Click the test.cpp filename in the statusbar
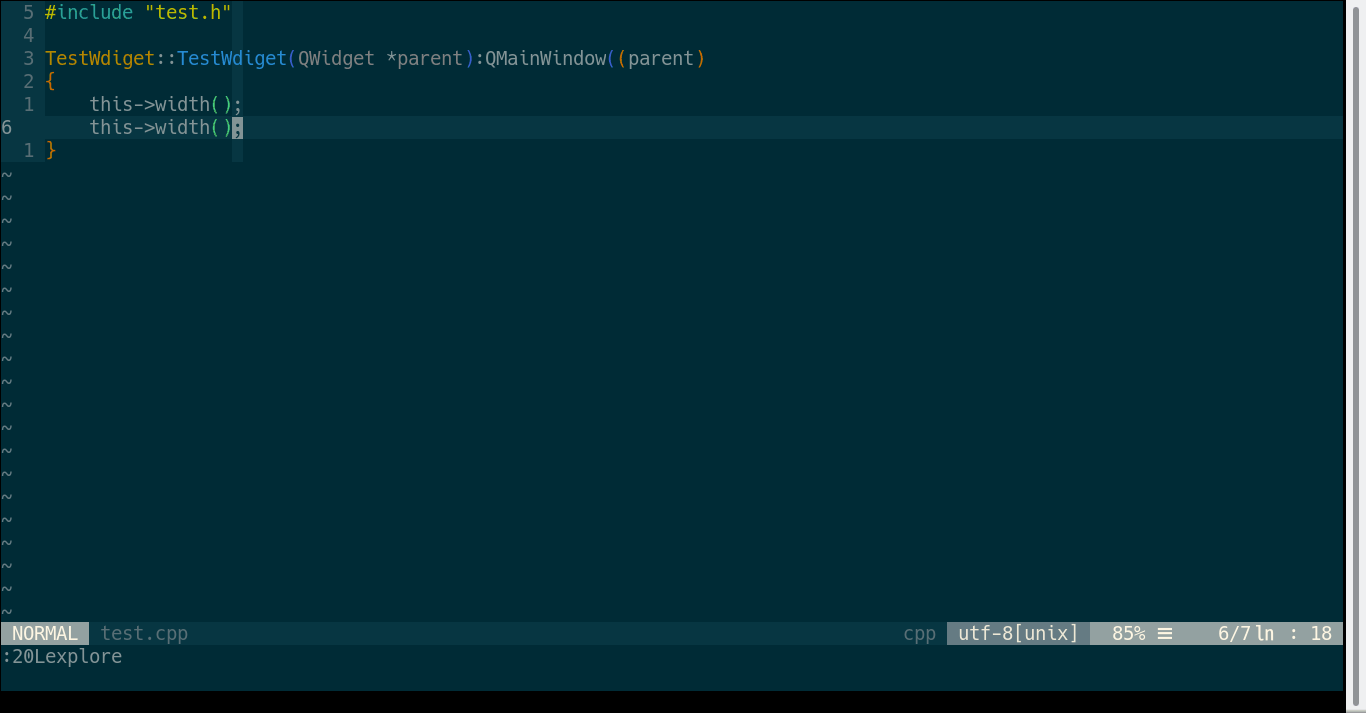Viewport: 1366px width, 713px height. [143, 632]
